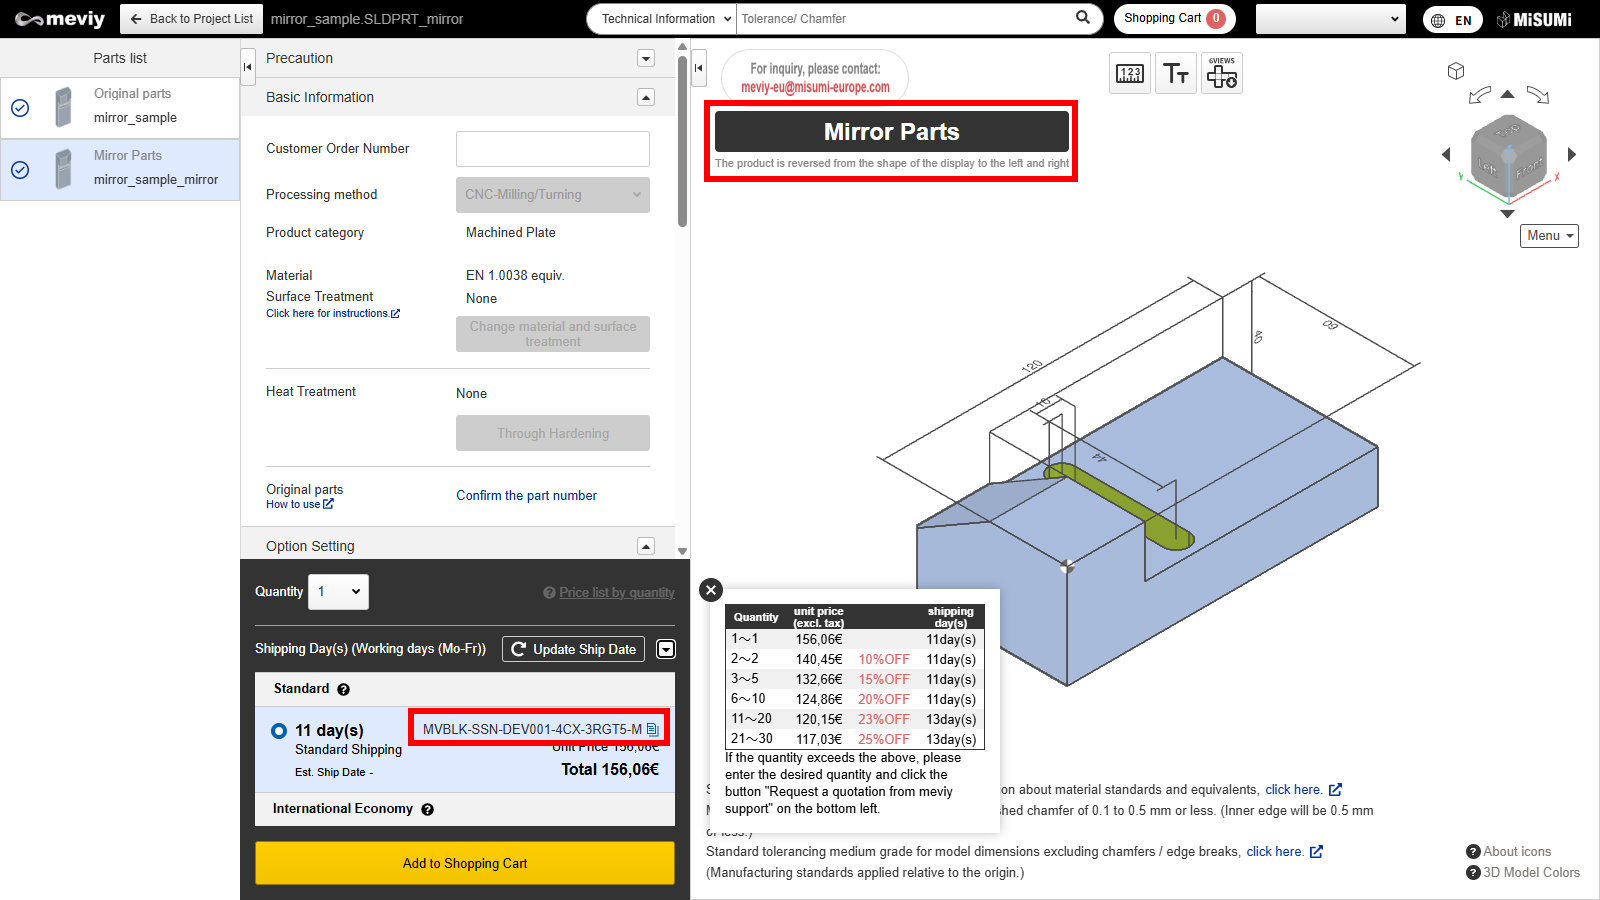Toggle checkmark for Original parts mirror_sample
The width and height of the screenshot is (1600, 900).
tap(20, 108)
